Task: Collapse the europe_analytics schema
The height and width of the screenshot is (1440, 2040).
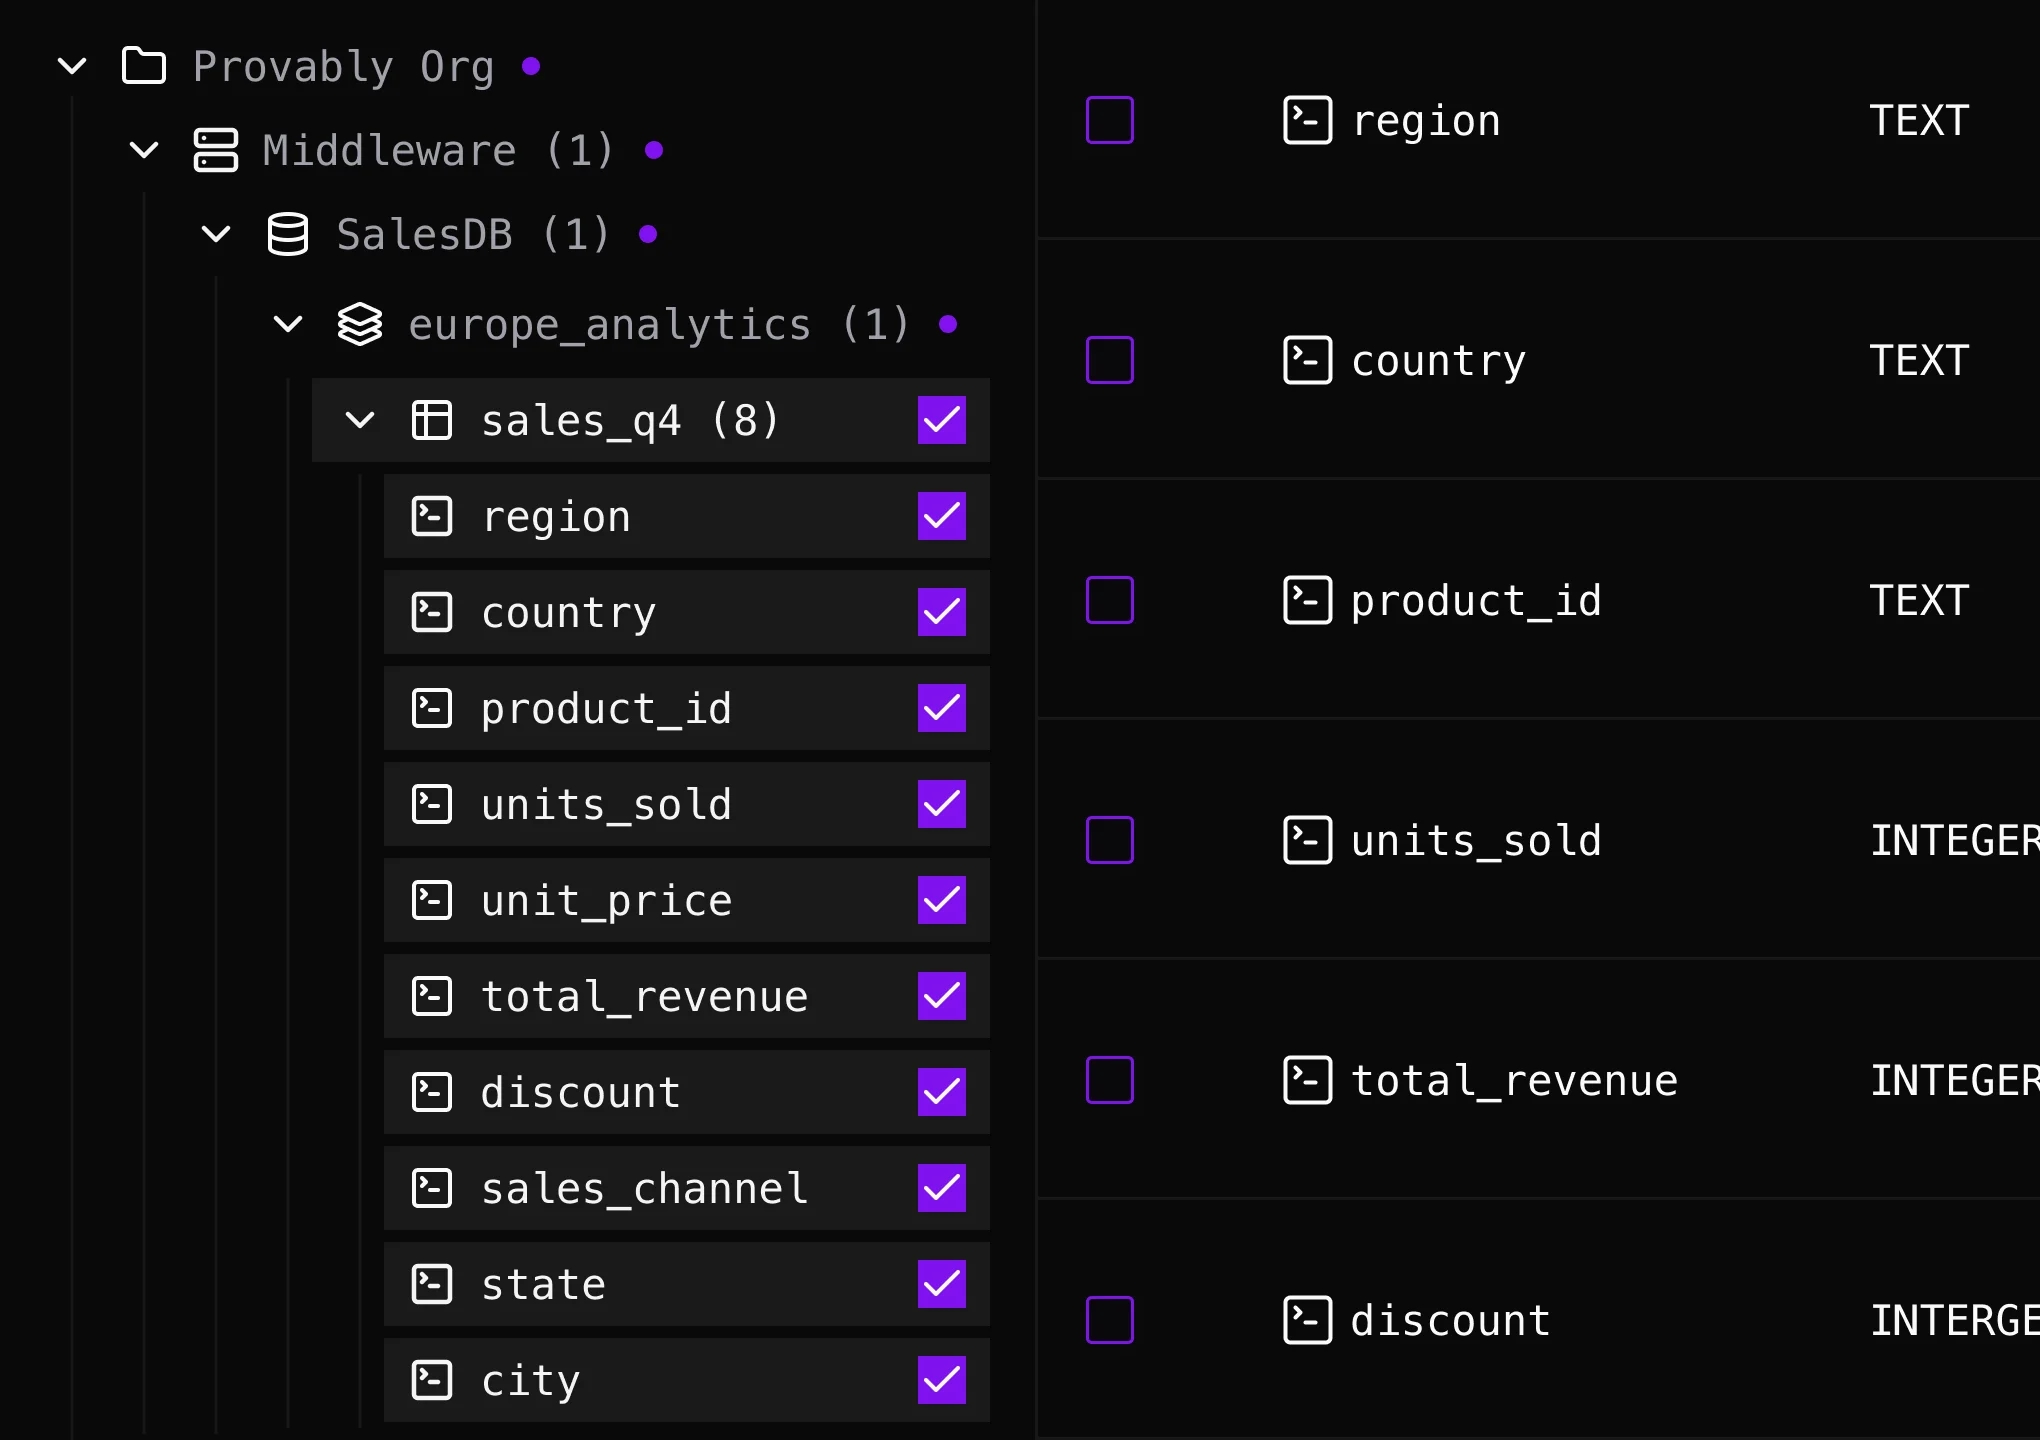Action: tap(288, 324)
